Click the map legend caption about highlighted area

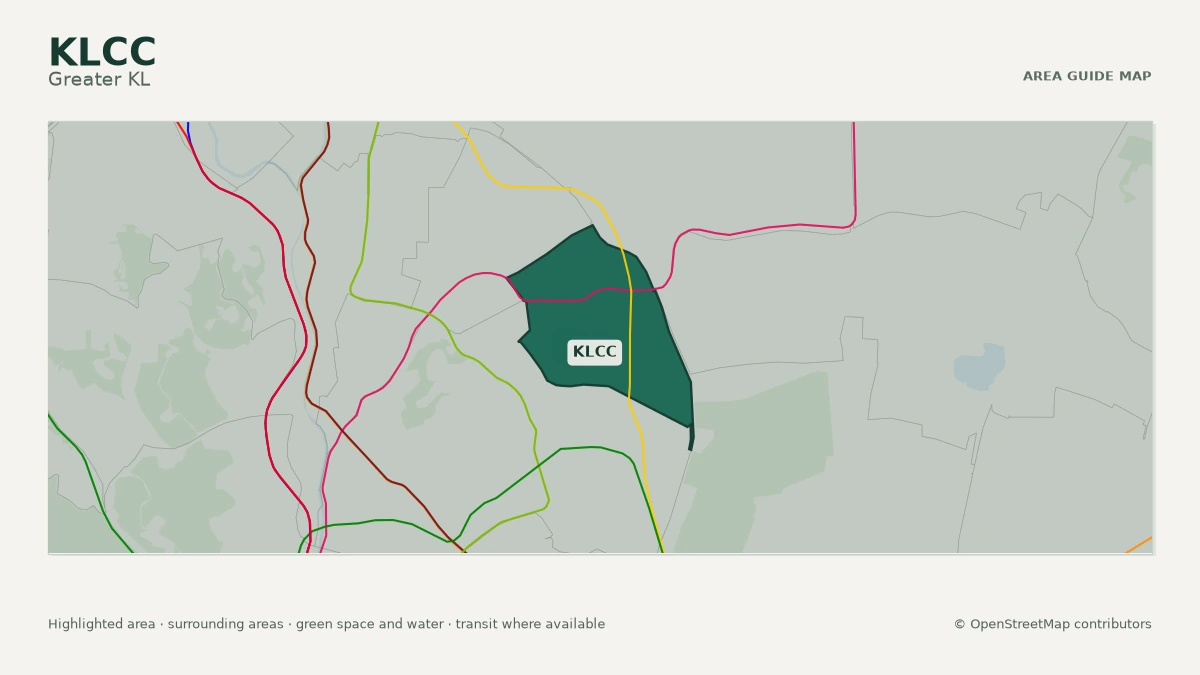(326, 624)
